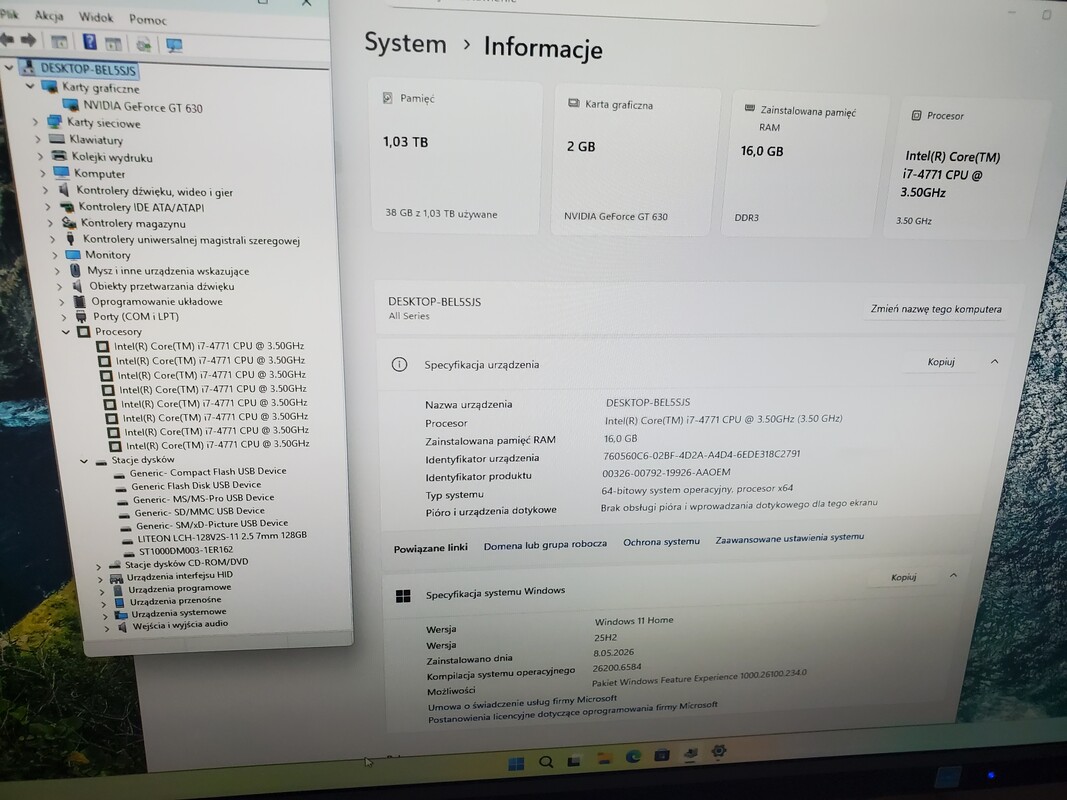The height and width of the screenshot is (800, 1067).
Task: Click the update driver toolbar icon
Action: click(x=144, y=45)
